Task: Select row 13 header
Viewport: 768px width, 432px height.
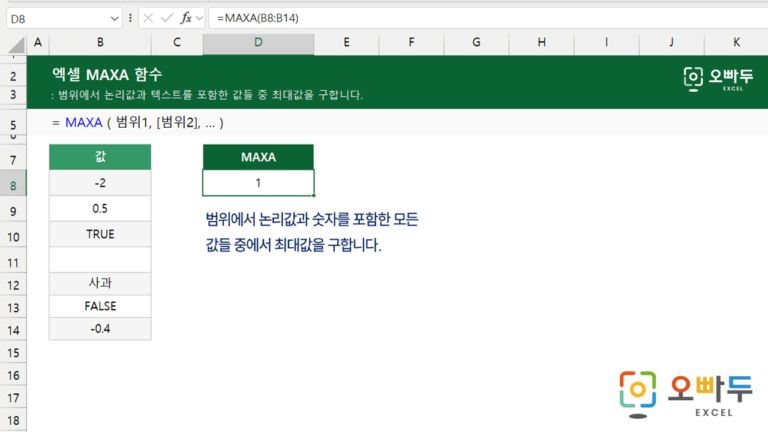Action: (13, 308)
